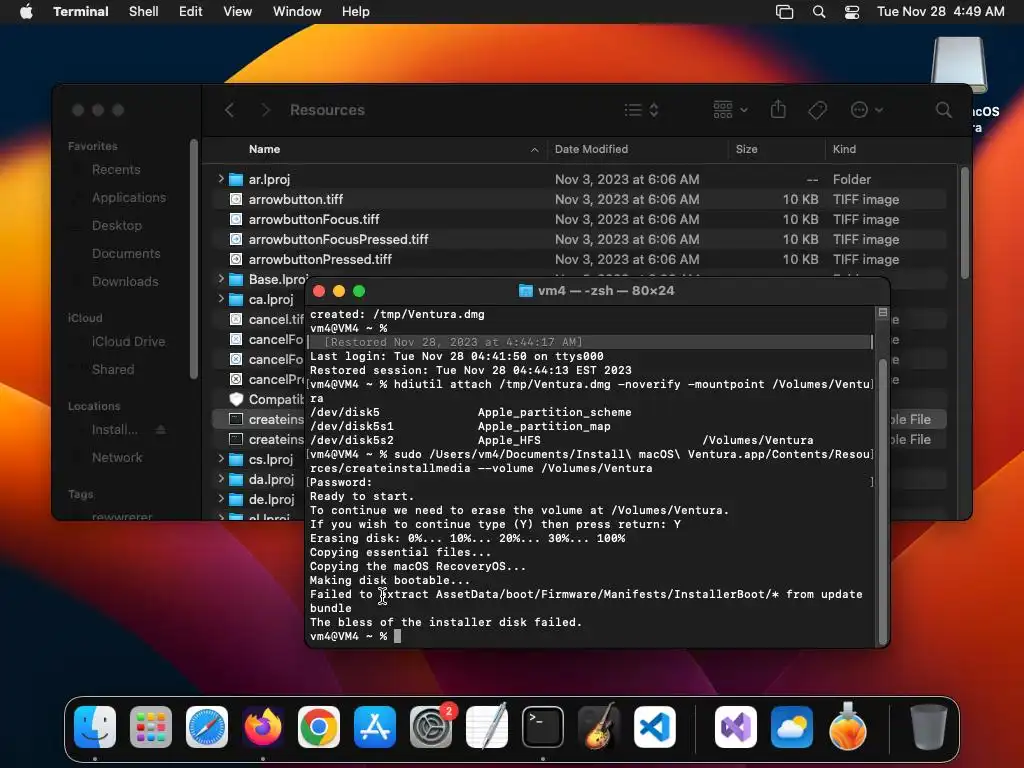This screenshot has height=768, width=1024.
Task: Select arrowbutton.tiff file row
Action: [579, 199]
